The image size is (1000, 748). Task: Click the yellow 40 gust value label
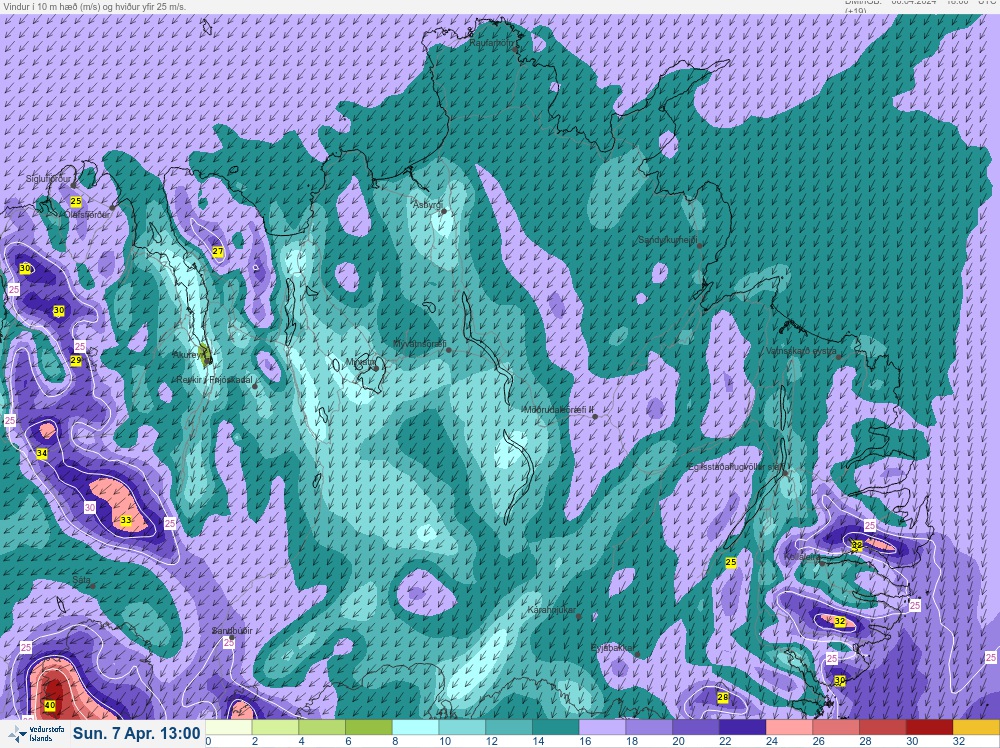(x=50, y=705)
